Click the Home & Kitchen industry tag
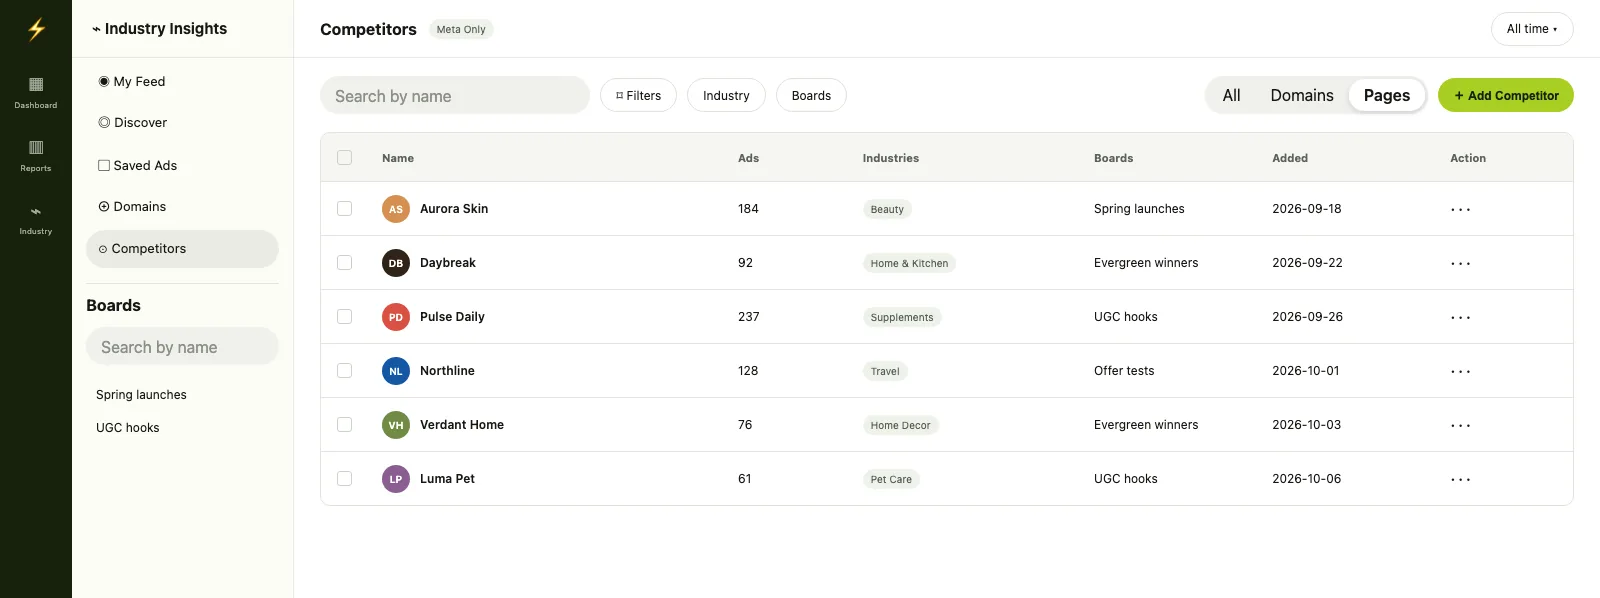The width and height of the screenshot is (1600, 598). point(909,263)
